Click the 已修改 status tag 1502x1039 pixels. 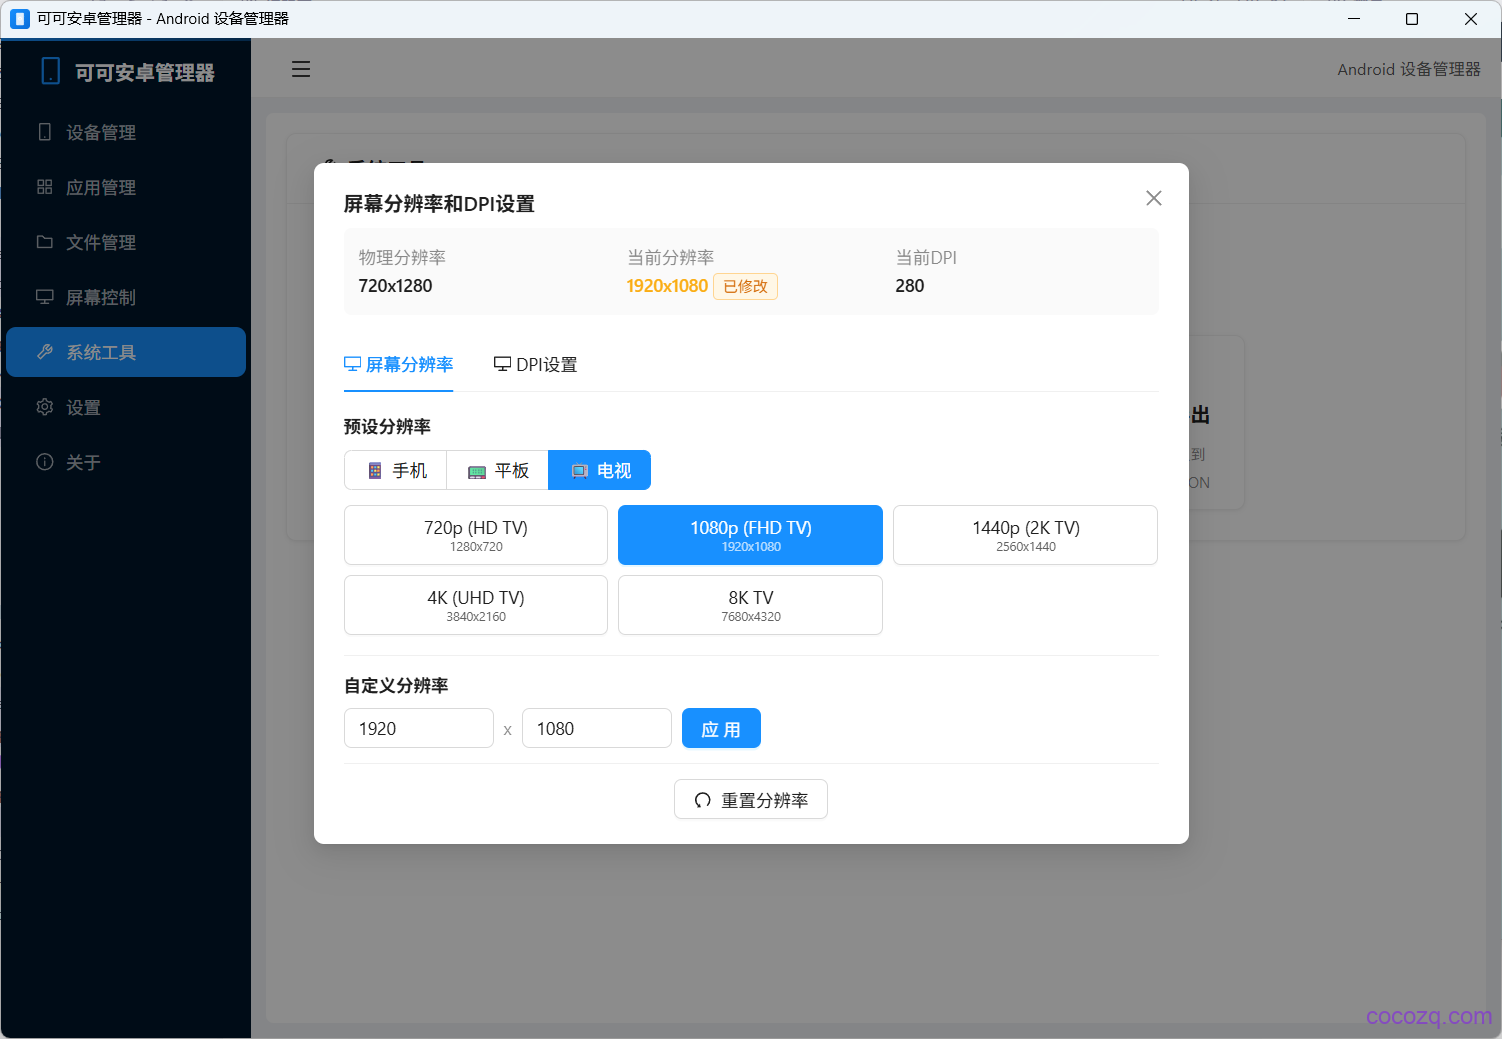tap(746, 286)
